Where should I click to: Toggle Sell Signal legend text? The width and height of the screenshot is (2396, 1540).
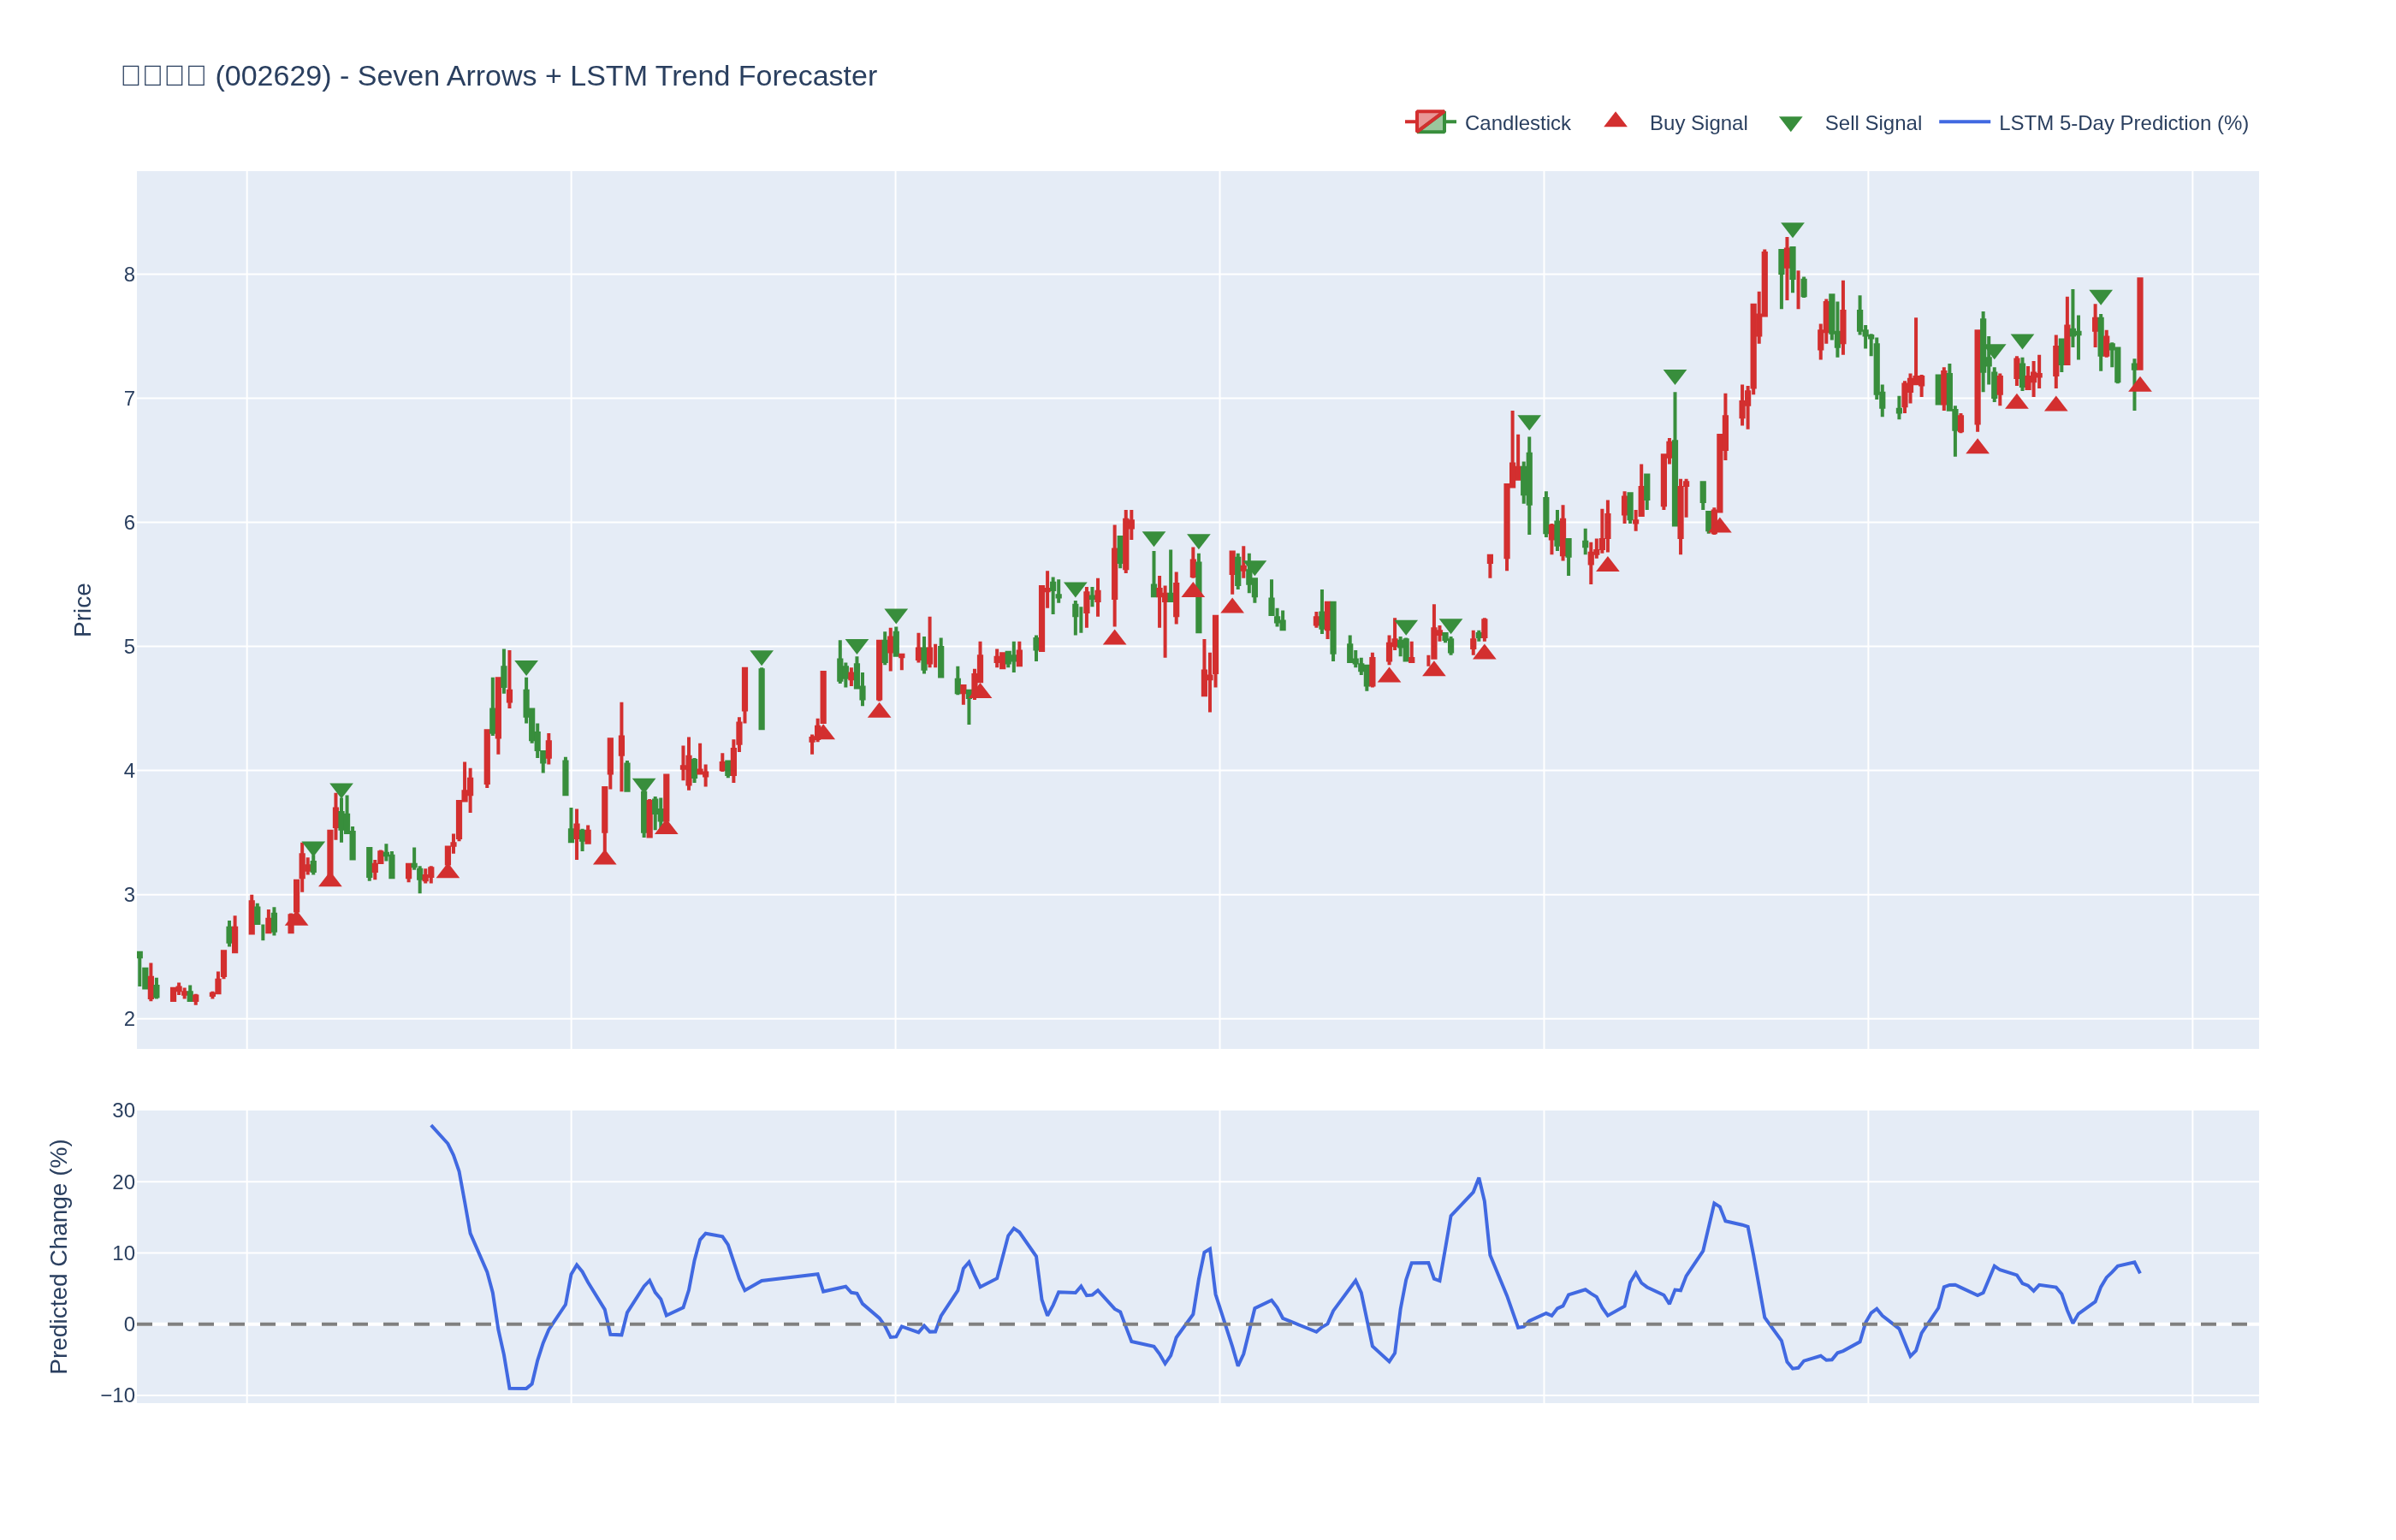[x=1872, y=123]
